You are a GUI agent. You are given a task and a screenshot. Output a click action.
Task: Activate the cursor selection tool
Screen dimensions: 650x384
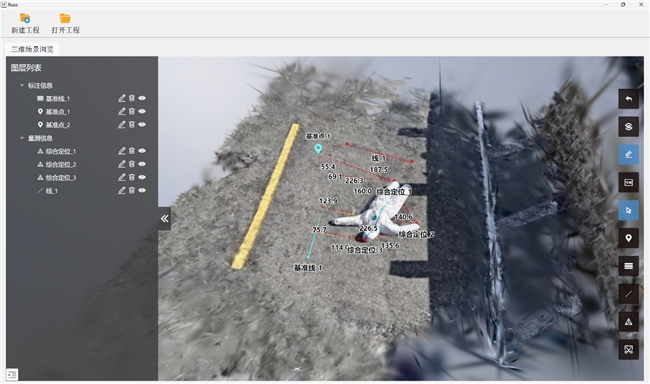(628, 210)
